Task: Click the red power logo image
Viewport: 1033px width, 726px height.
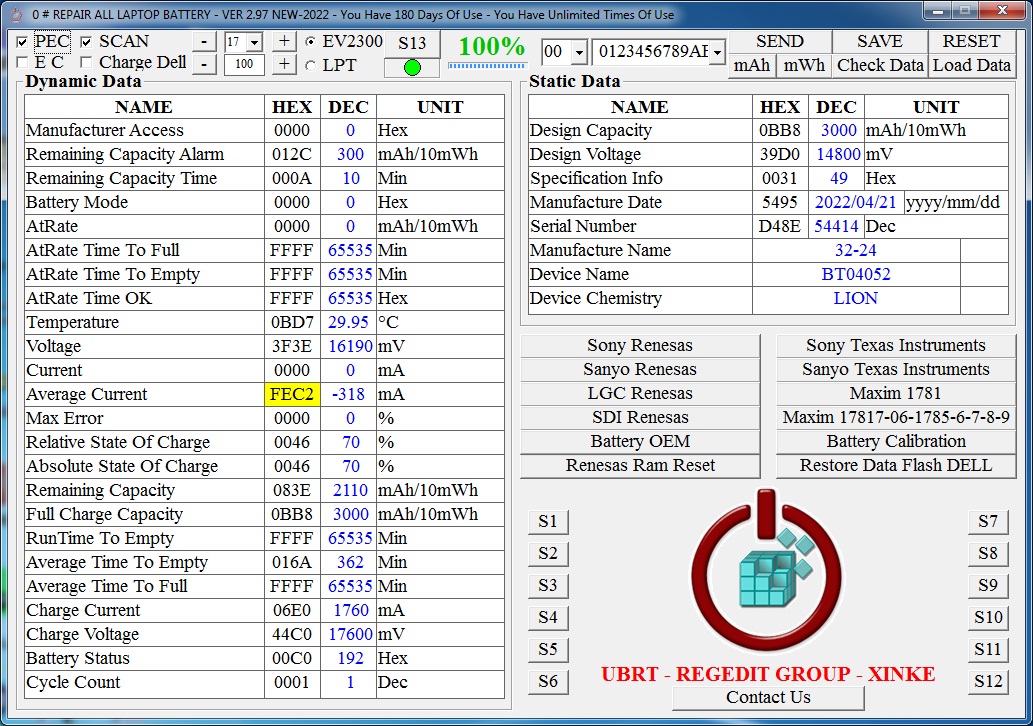Action: (766, 571)
